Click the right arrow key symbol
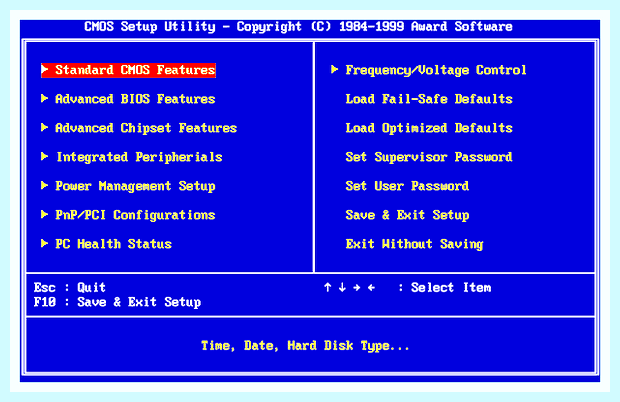The image size is (620, 402). pyautogui.click(x=357, y=287)
